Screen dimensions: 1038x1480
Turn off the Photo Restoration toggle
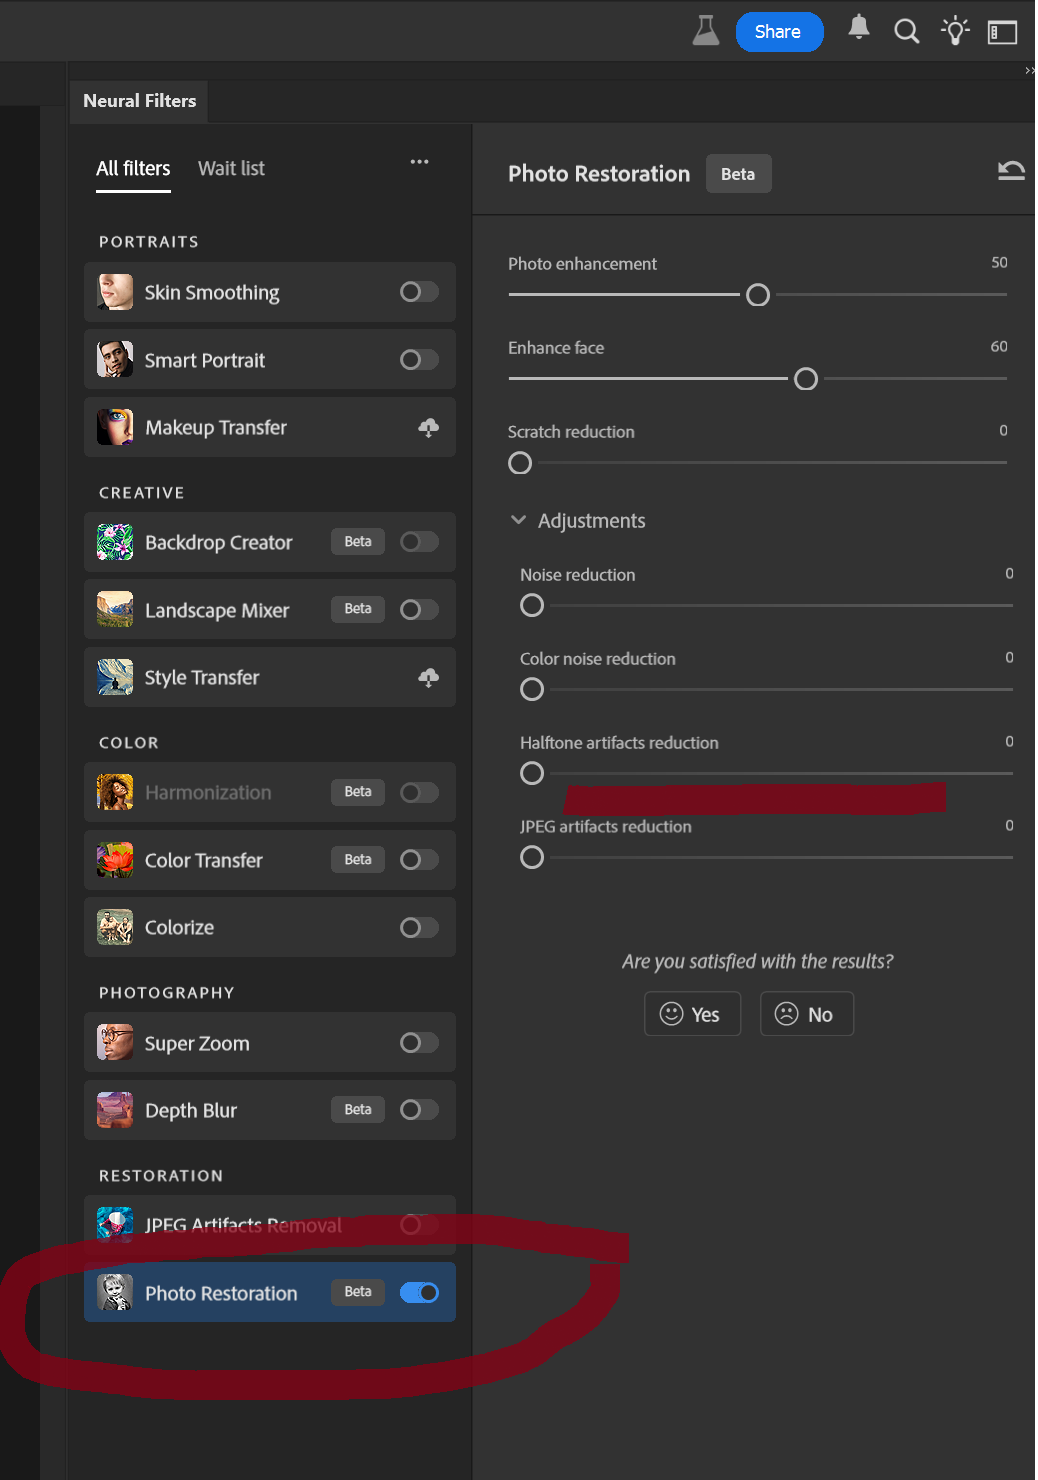pyautogui.click(x=419, y=1293)
